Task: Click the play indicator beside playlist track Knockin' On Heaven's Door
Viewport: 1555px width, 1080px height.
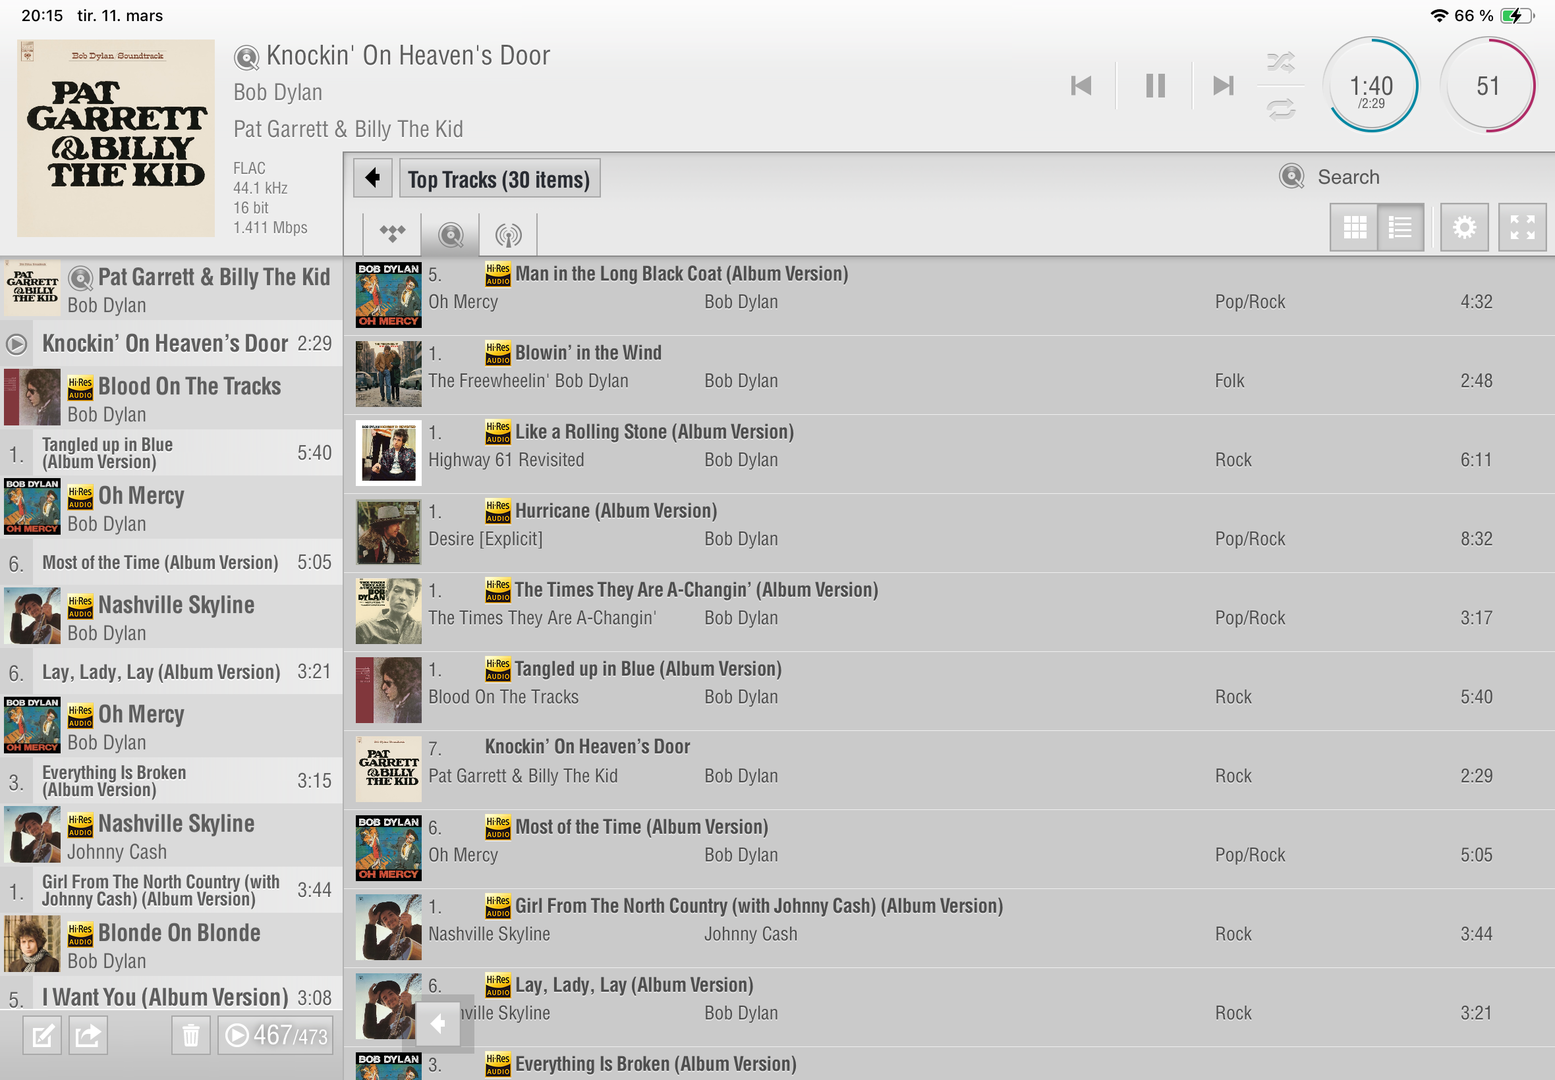Action: [x=16, y=344]
